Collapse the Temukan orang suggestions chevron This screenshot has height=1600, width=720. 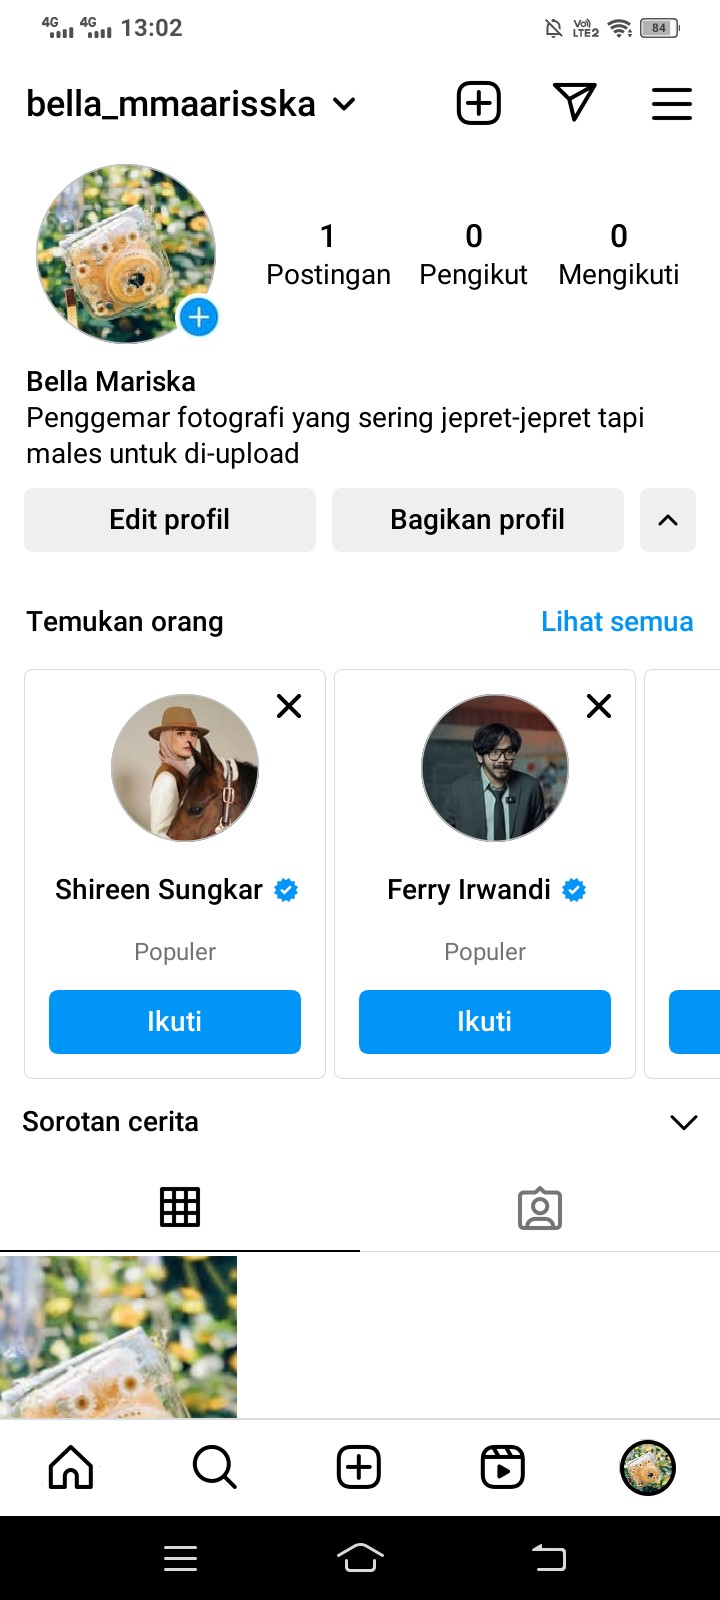[x=668, y=520]
